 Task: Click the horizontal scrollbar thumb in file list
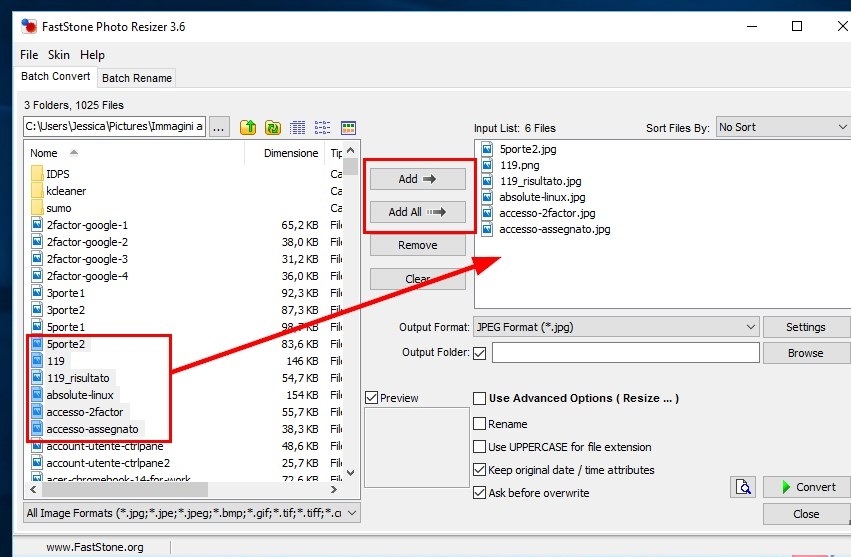[124, 489]
